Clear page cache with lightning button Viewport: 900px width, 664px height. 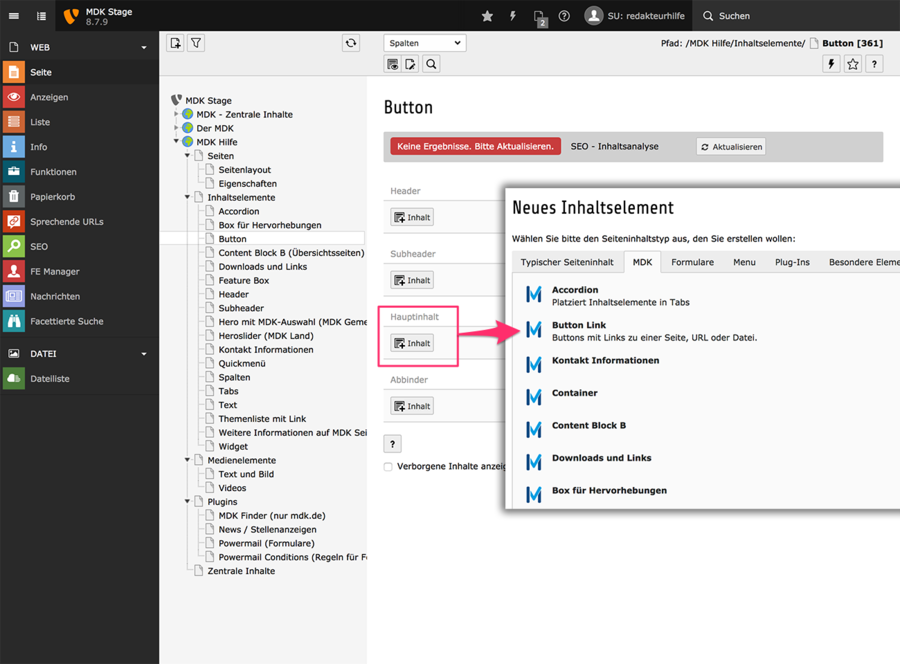point(831,64)
